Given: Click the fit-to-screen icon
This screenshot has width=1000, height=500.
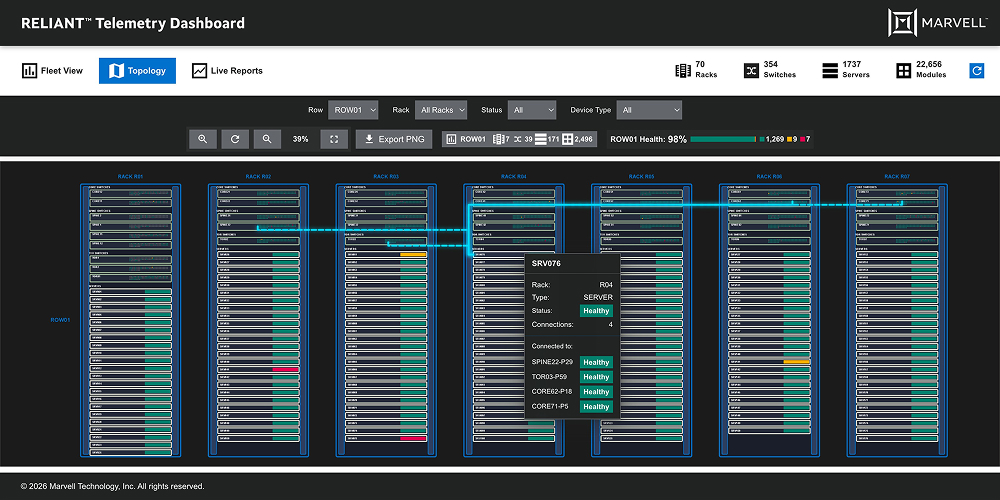Looking at the screenshot, I should (x=334, y=140).
